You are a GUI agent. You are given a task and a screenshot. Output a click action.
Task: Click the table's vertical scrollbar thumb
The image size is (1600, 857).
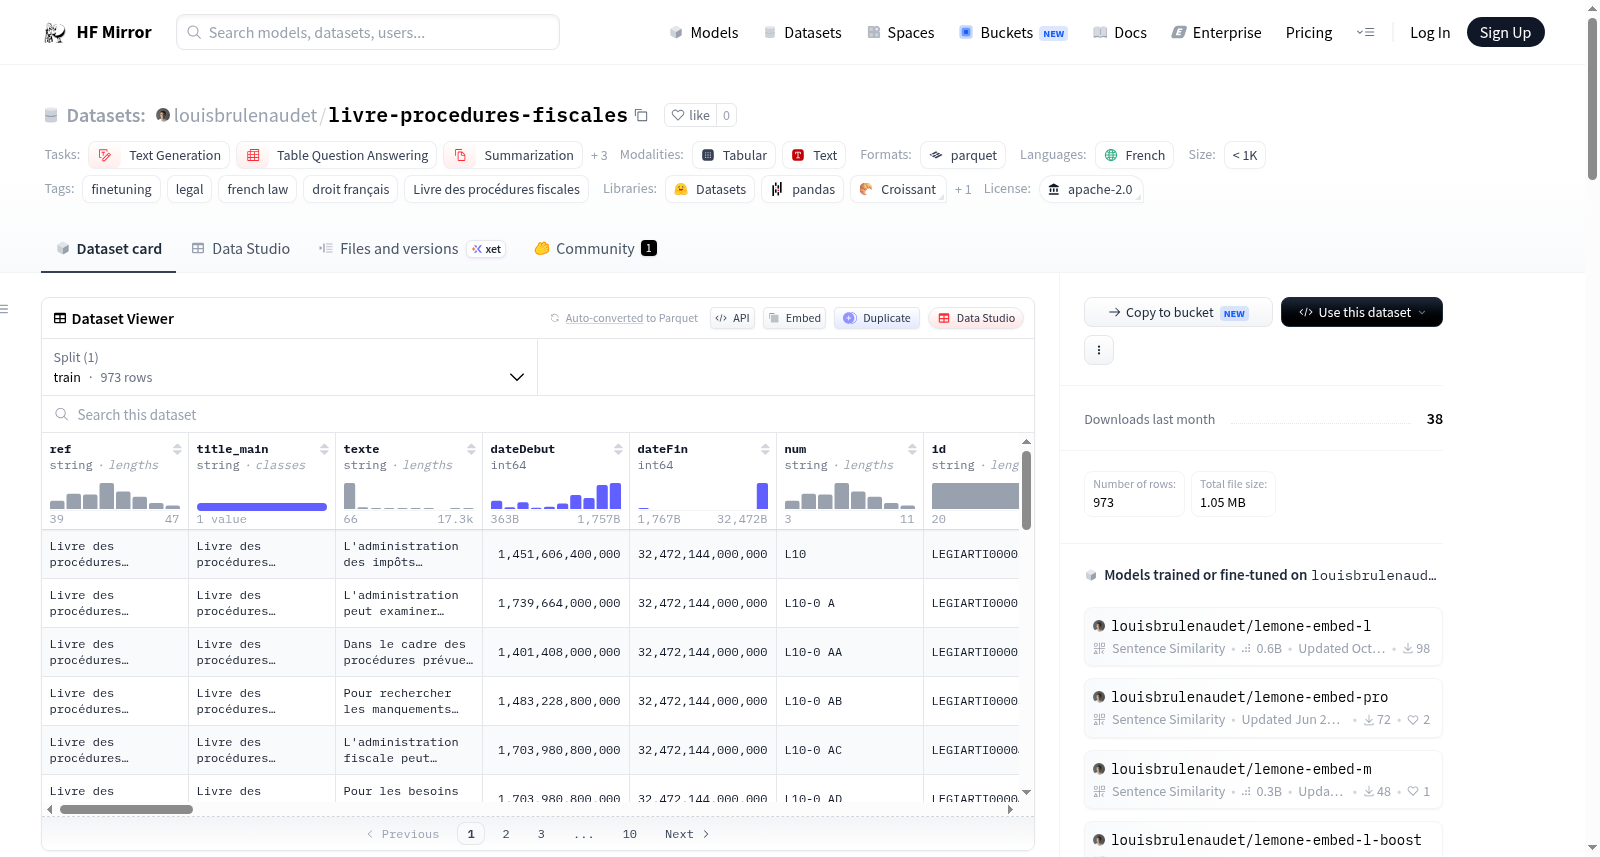tap(1026, 490)
